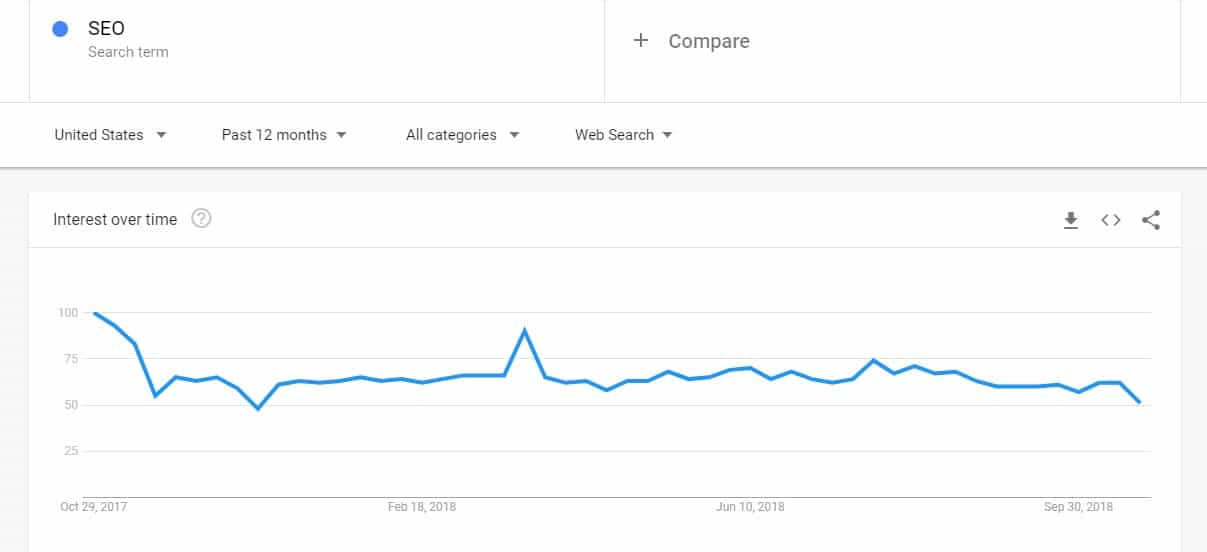This screenshot has height=552, width=1207.
Task: Open the United States region dropdown
Action: (x=110, y=135)
